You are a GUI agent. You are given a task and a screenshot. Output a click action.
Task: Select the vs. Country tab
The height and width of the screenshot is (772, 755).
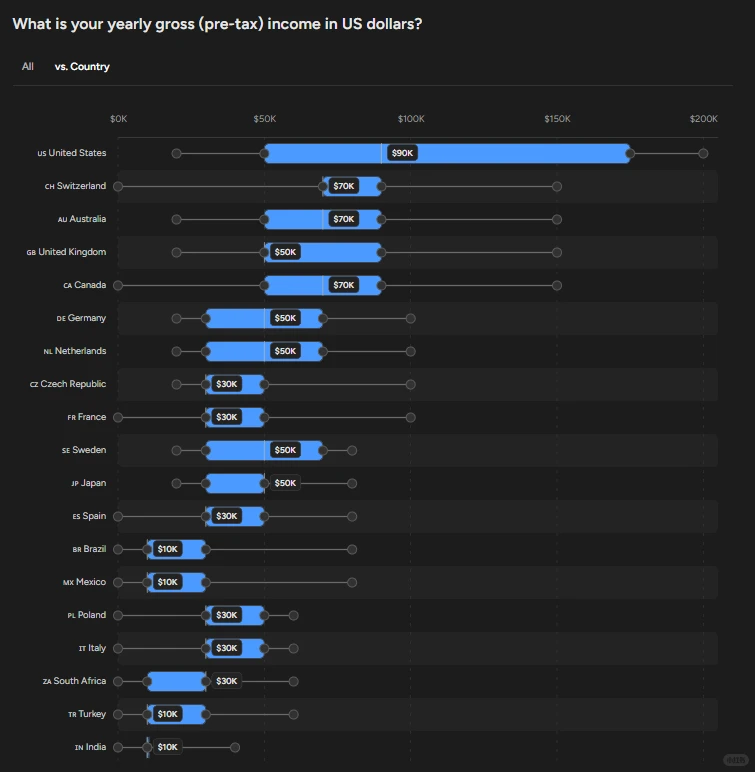(x=82, y=66)
